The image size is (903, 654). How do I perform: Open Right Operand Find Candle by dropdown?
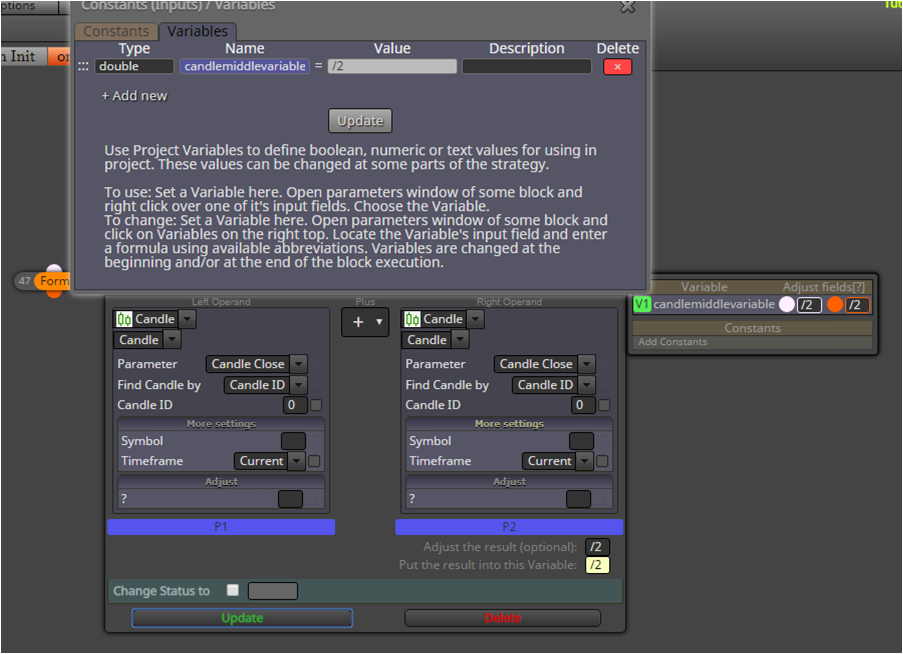coord(586,385)
